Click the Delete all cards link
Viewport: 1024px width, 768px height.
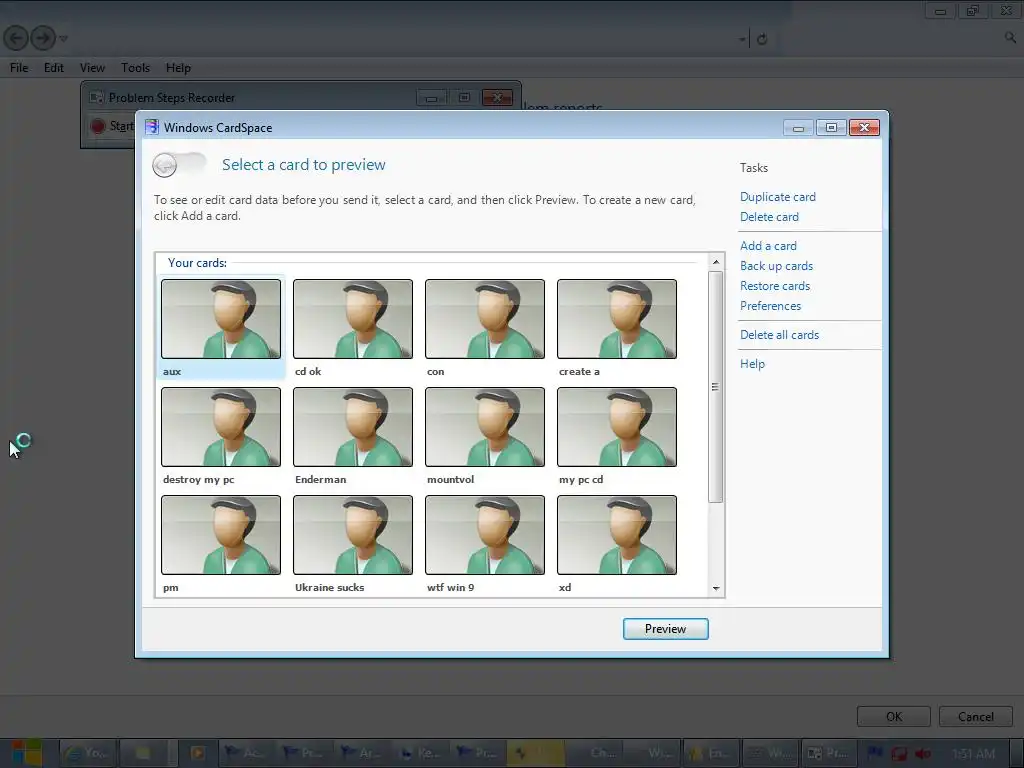tap(779, 335)
